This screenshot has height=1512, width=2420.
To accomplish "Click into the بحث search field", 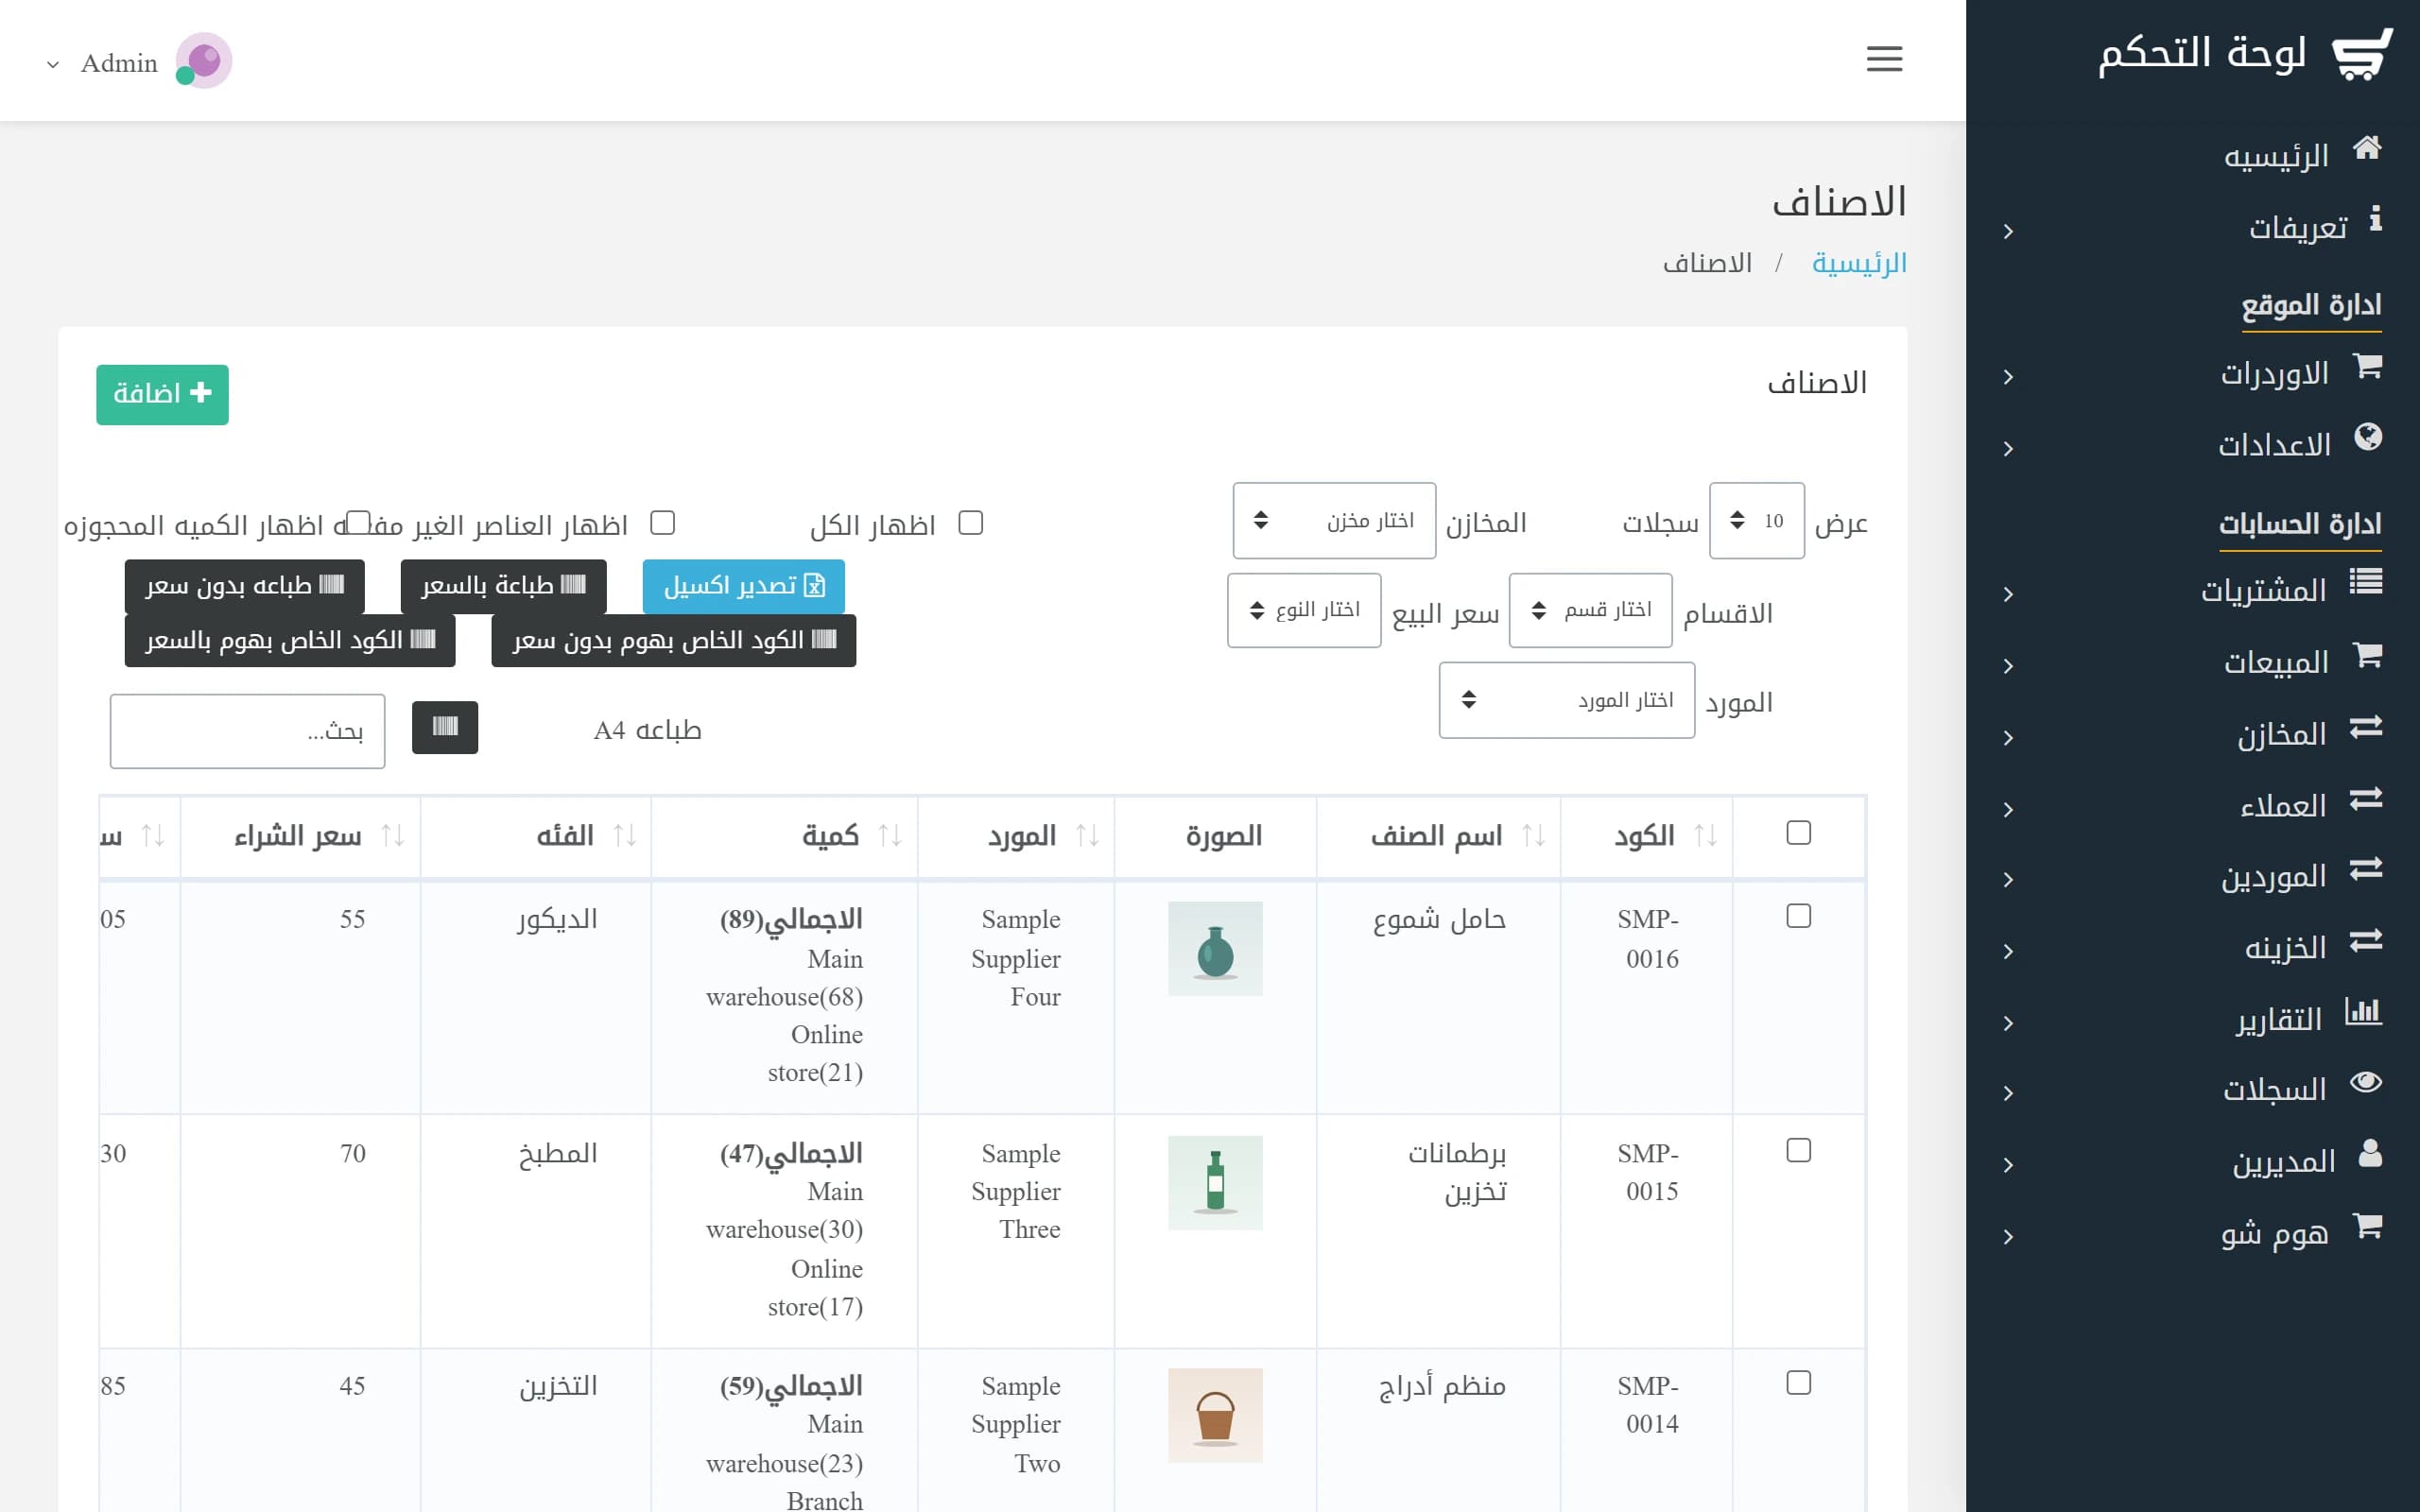I will (247, 731).
